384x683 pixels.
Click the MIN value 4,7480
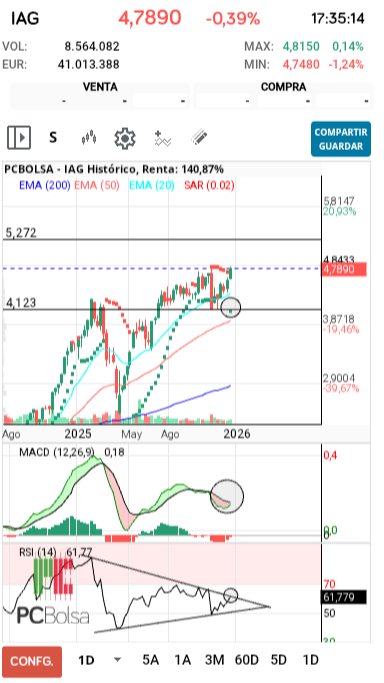301,65
